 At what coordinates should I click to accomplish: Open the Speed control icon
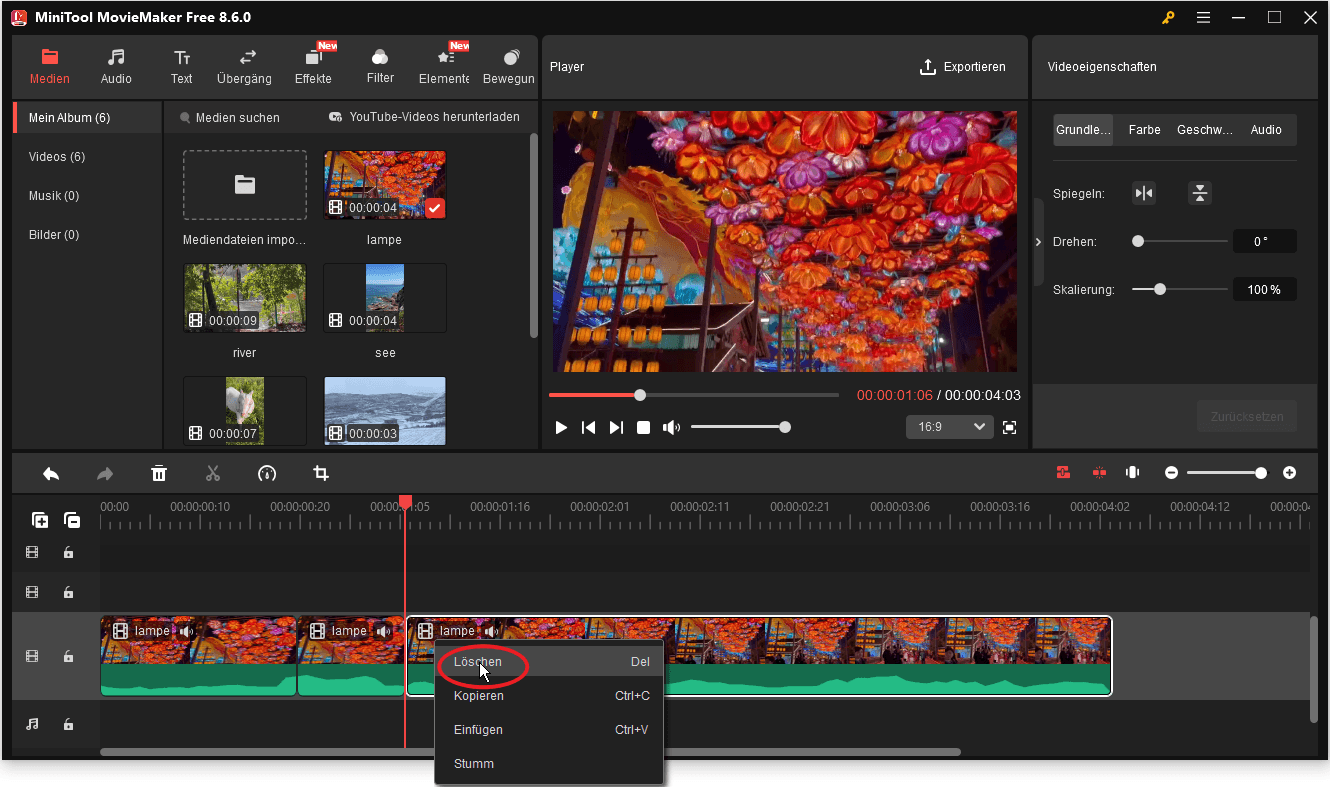click(267, 473)
